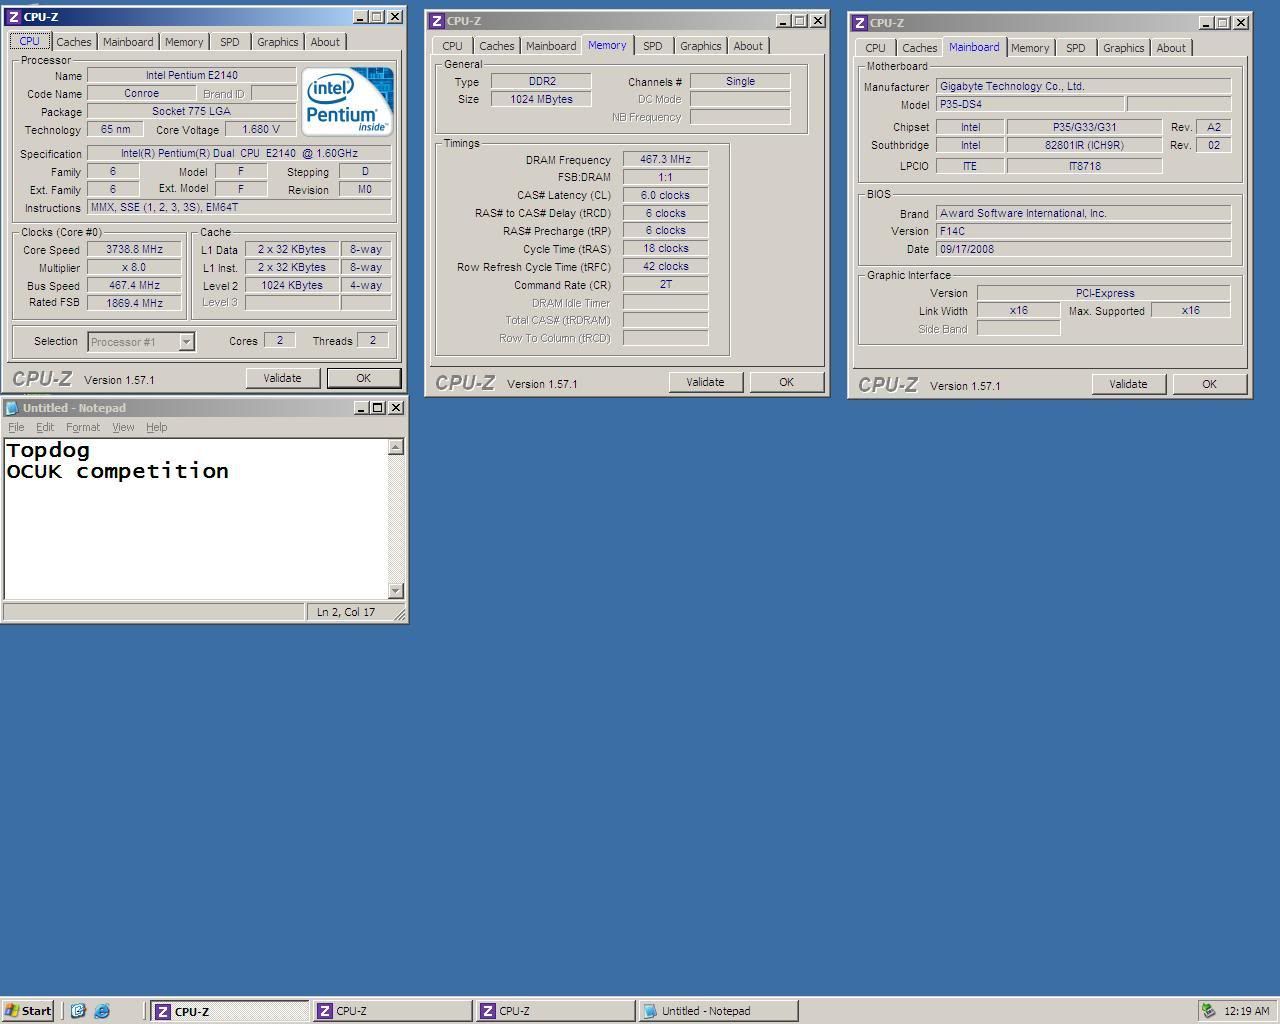
Task: Click the Notepad icon in Untitled window title
Action: pyautogui.click(x=13, y=408)
